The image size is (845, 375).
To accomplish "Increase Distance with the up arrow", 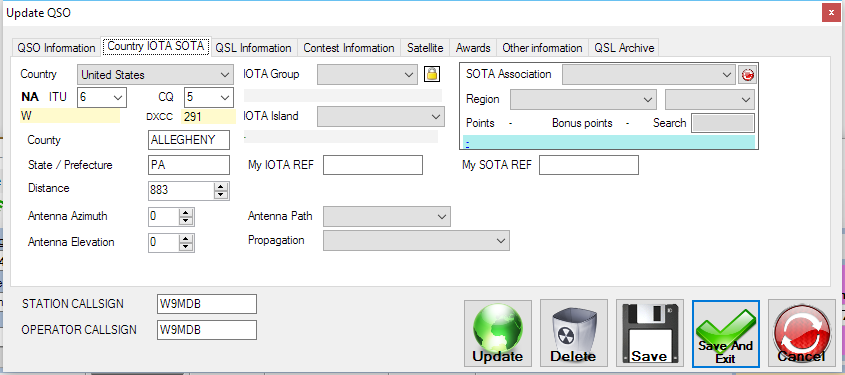I will pyautogui.click(x=221, y=186).
